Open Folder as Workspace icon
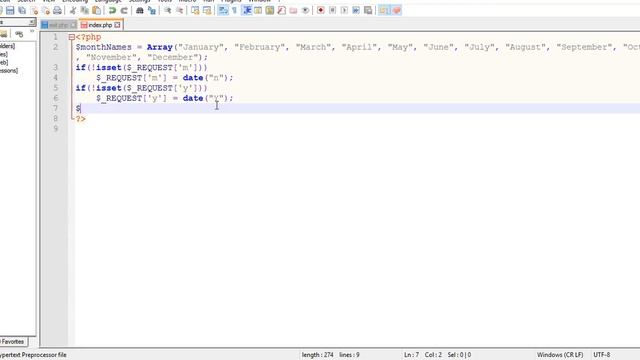This screenshot has height=360, width=640. [x=293, y=11]
